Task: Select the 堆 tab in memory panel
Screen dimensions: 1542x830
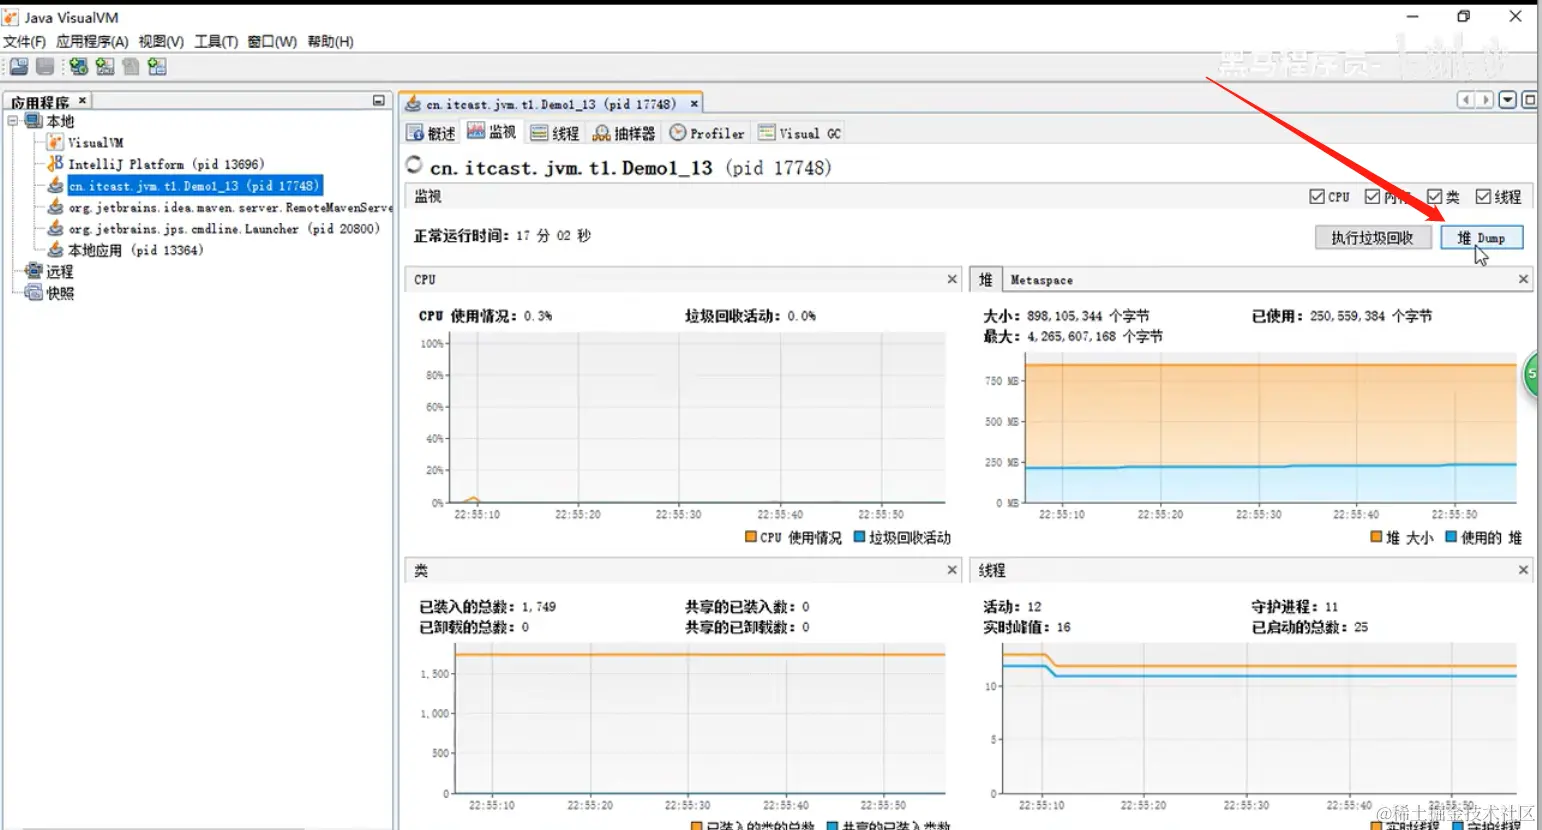Action: click(x=986, y=280)
